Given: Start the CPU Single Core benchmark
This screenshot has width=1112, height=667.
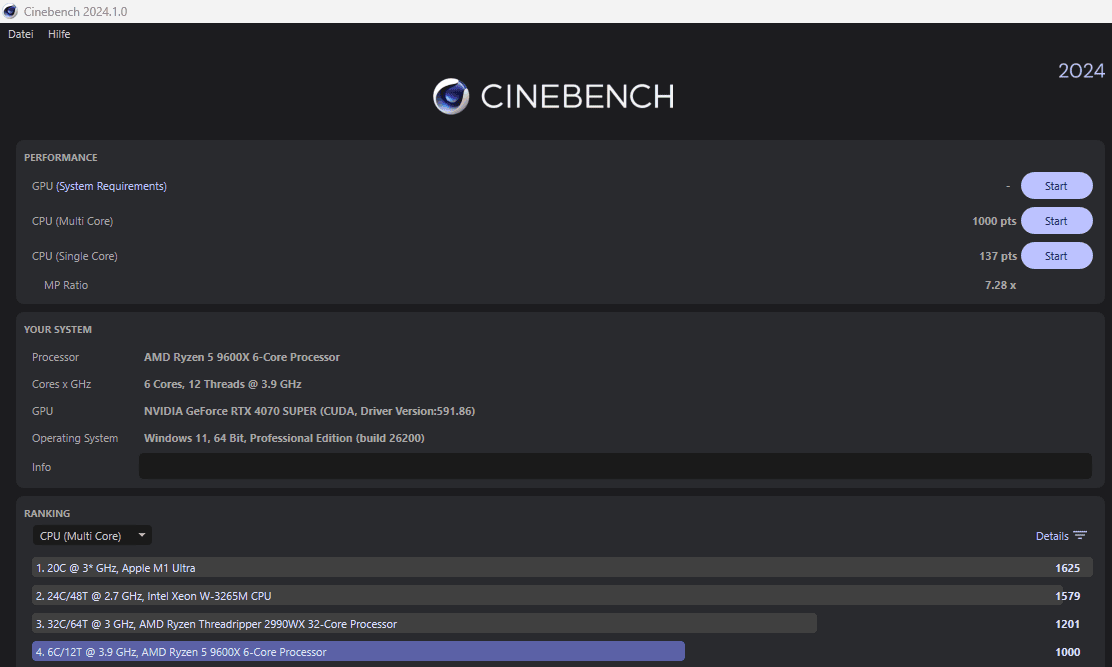Looking at the screenshot, I should pos(1056,256).
